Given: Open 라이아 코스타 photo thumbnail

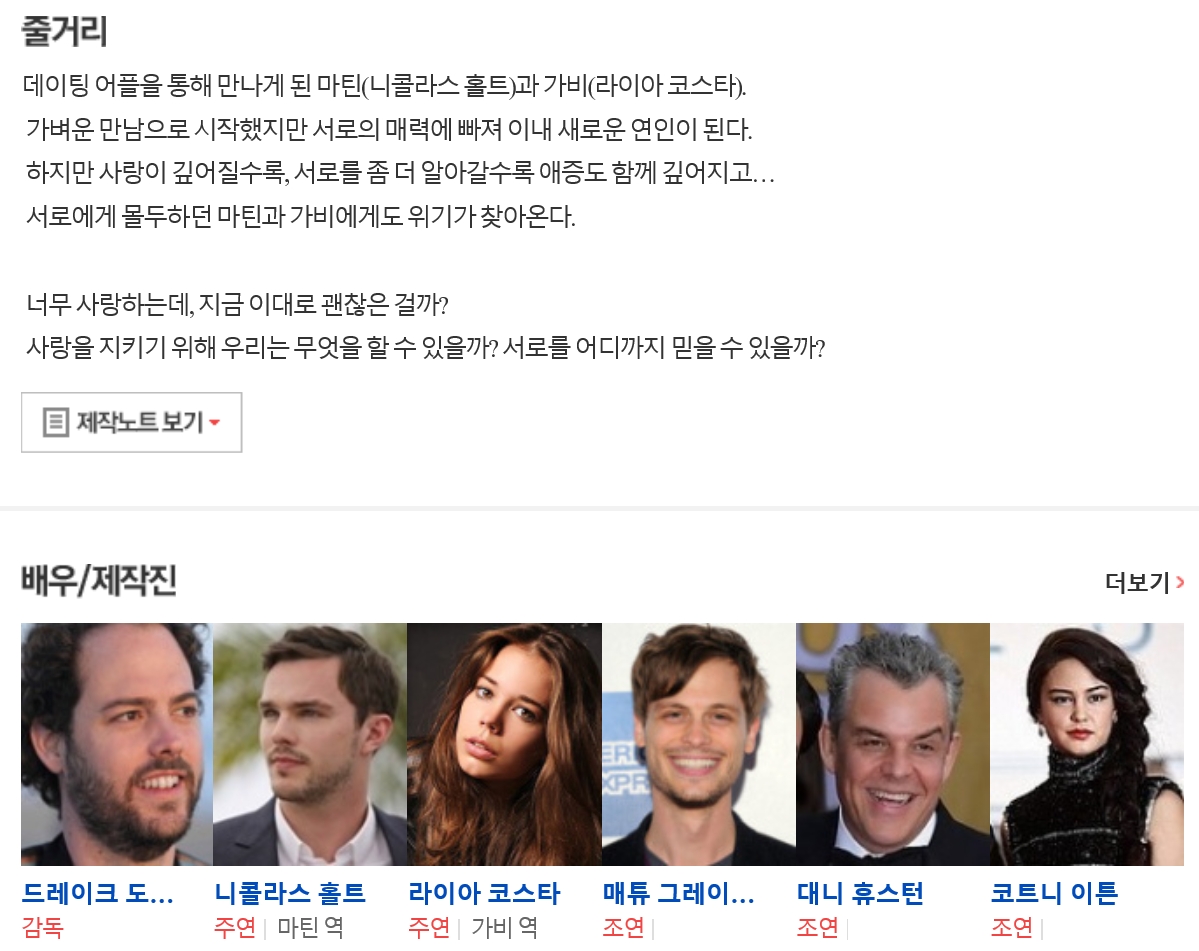Looking at the screenshot, I should (504, 744).
